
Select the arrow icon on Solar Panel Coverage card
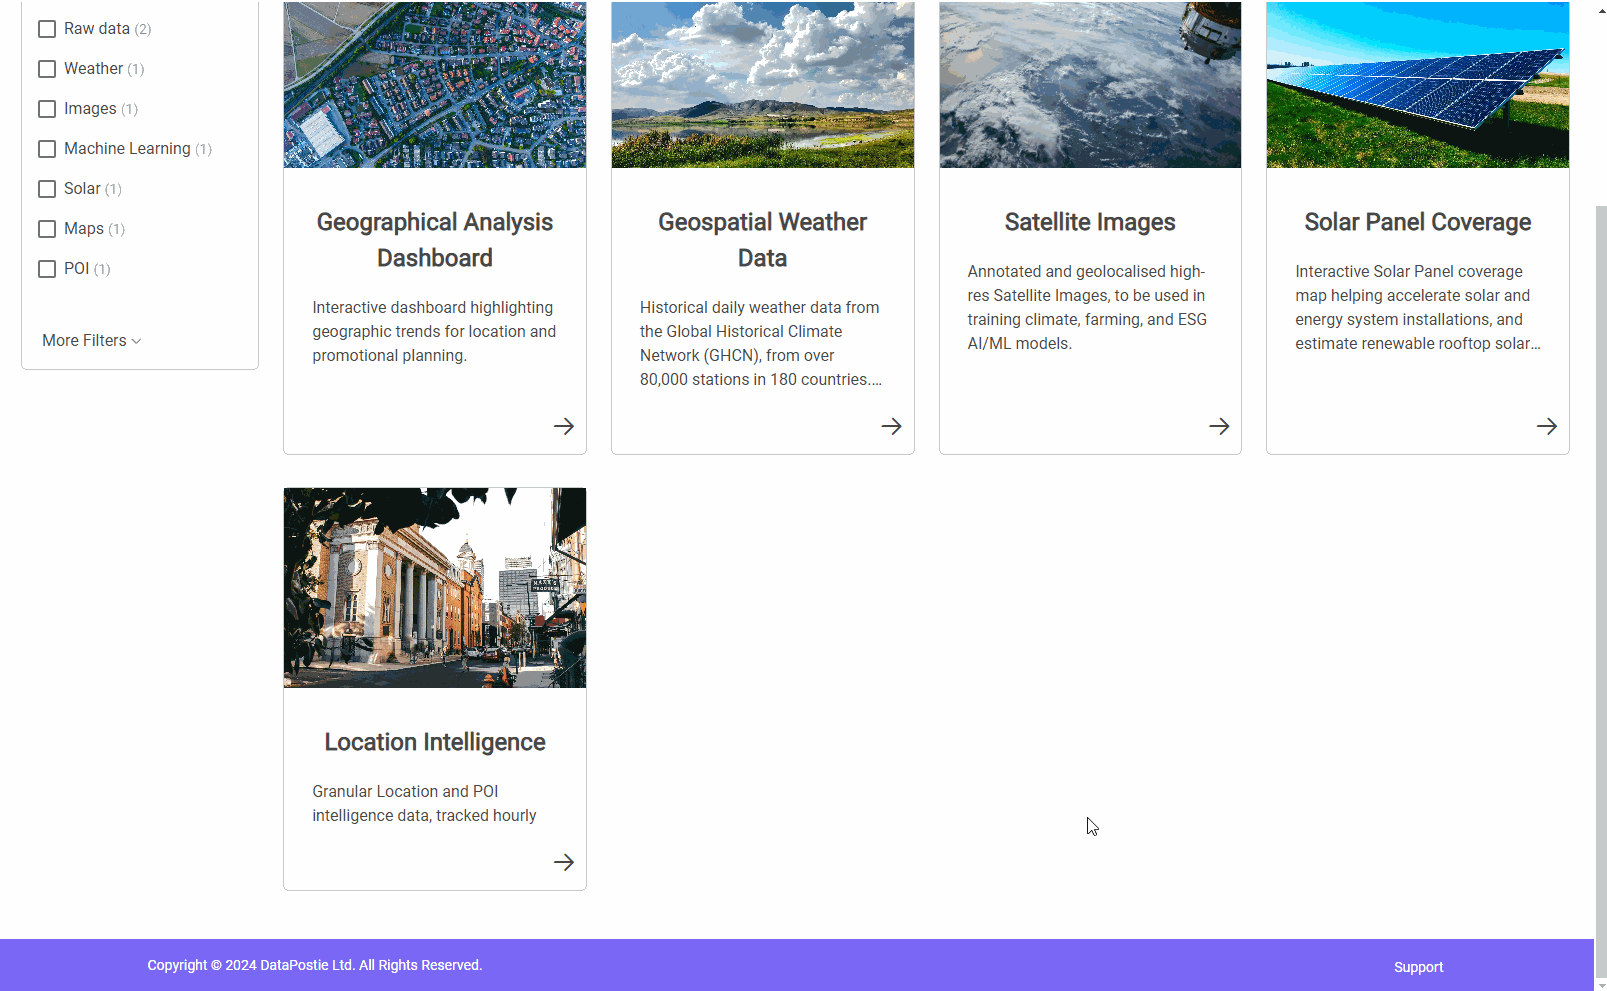click(1546, 426)
